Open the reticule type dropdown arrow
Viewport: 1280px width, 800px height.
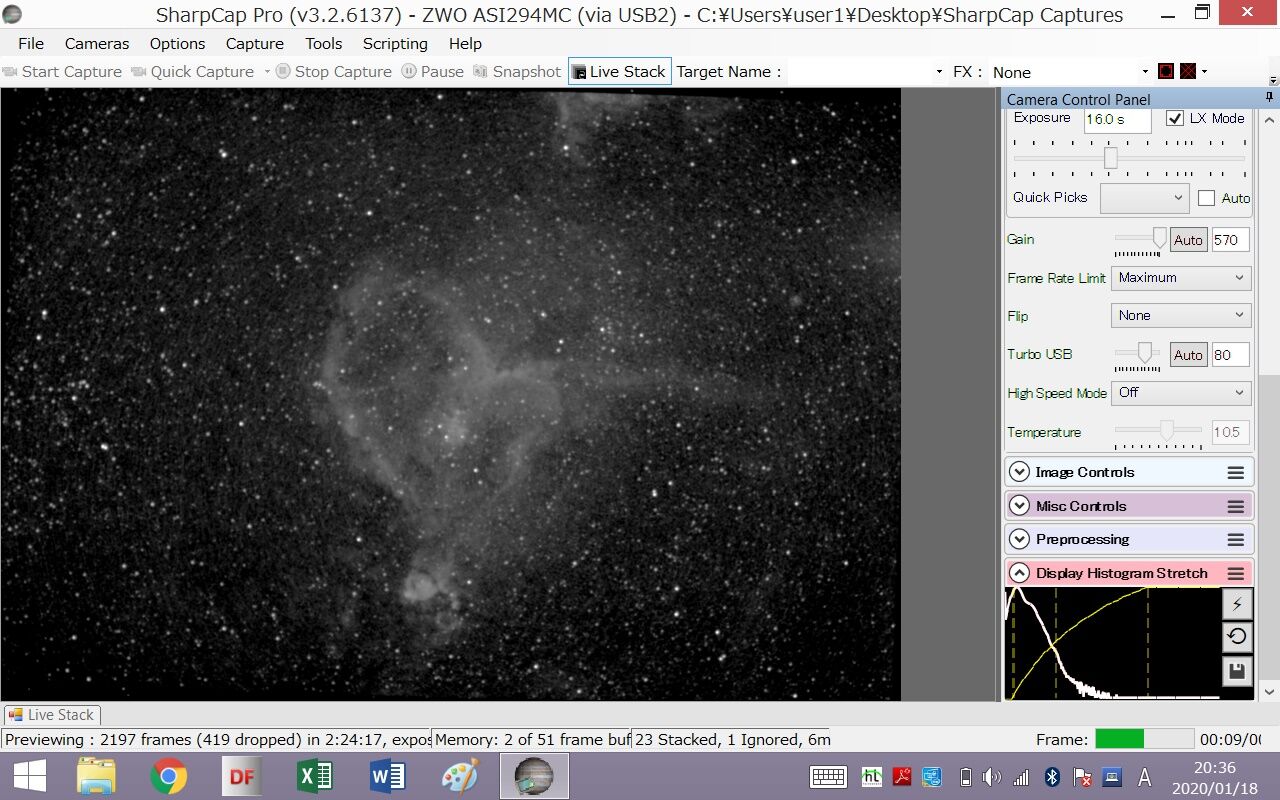[1204, 71]
